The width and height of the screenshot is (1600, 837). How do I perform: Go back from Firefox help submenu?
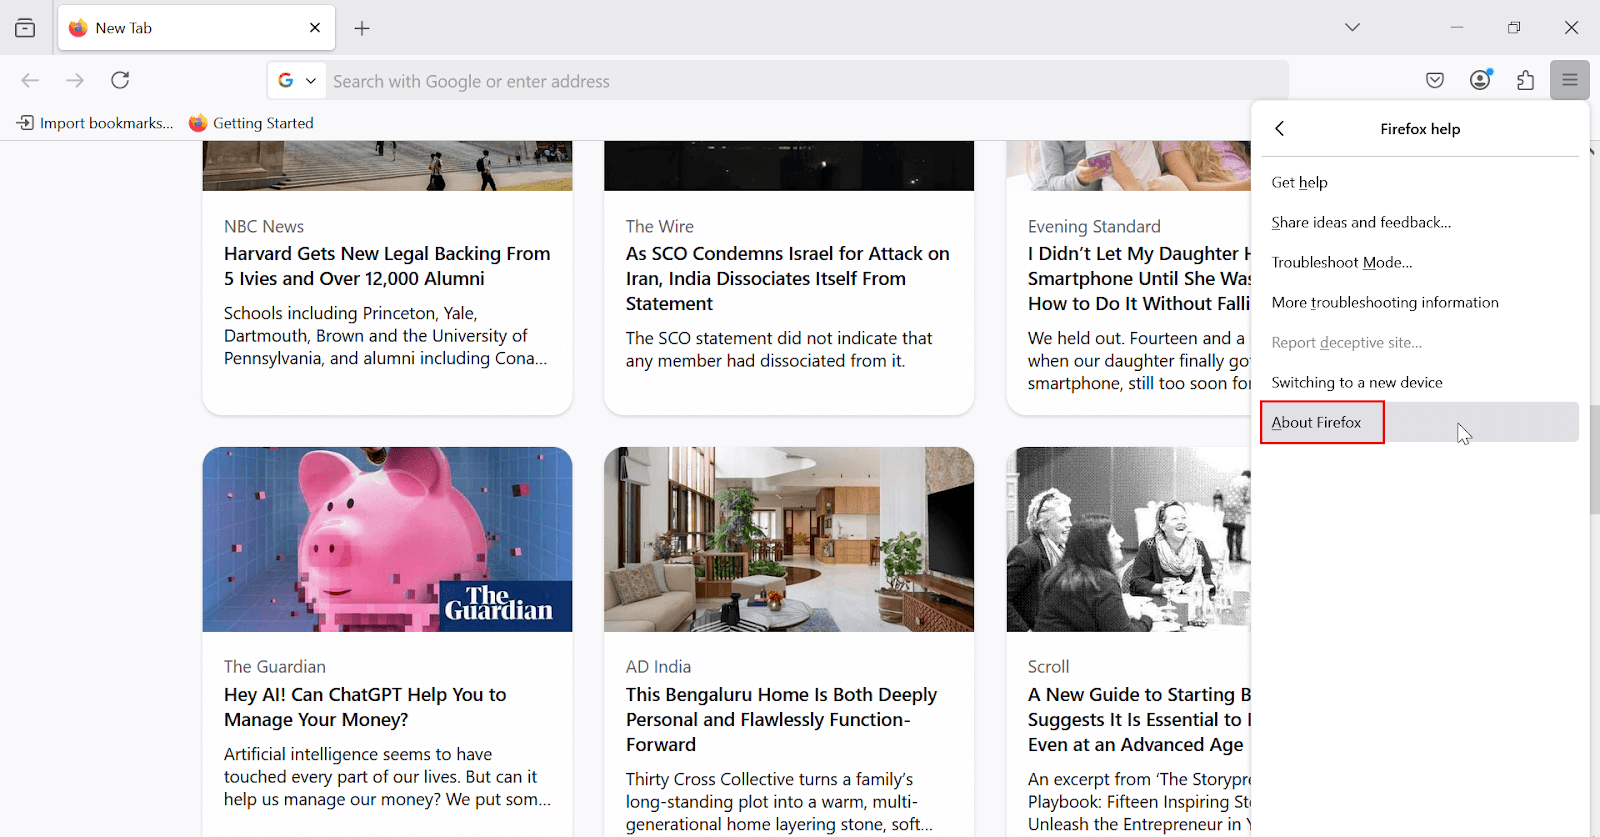(x=1280, y=129)
